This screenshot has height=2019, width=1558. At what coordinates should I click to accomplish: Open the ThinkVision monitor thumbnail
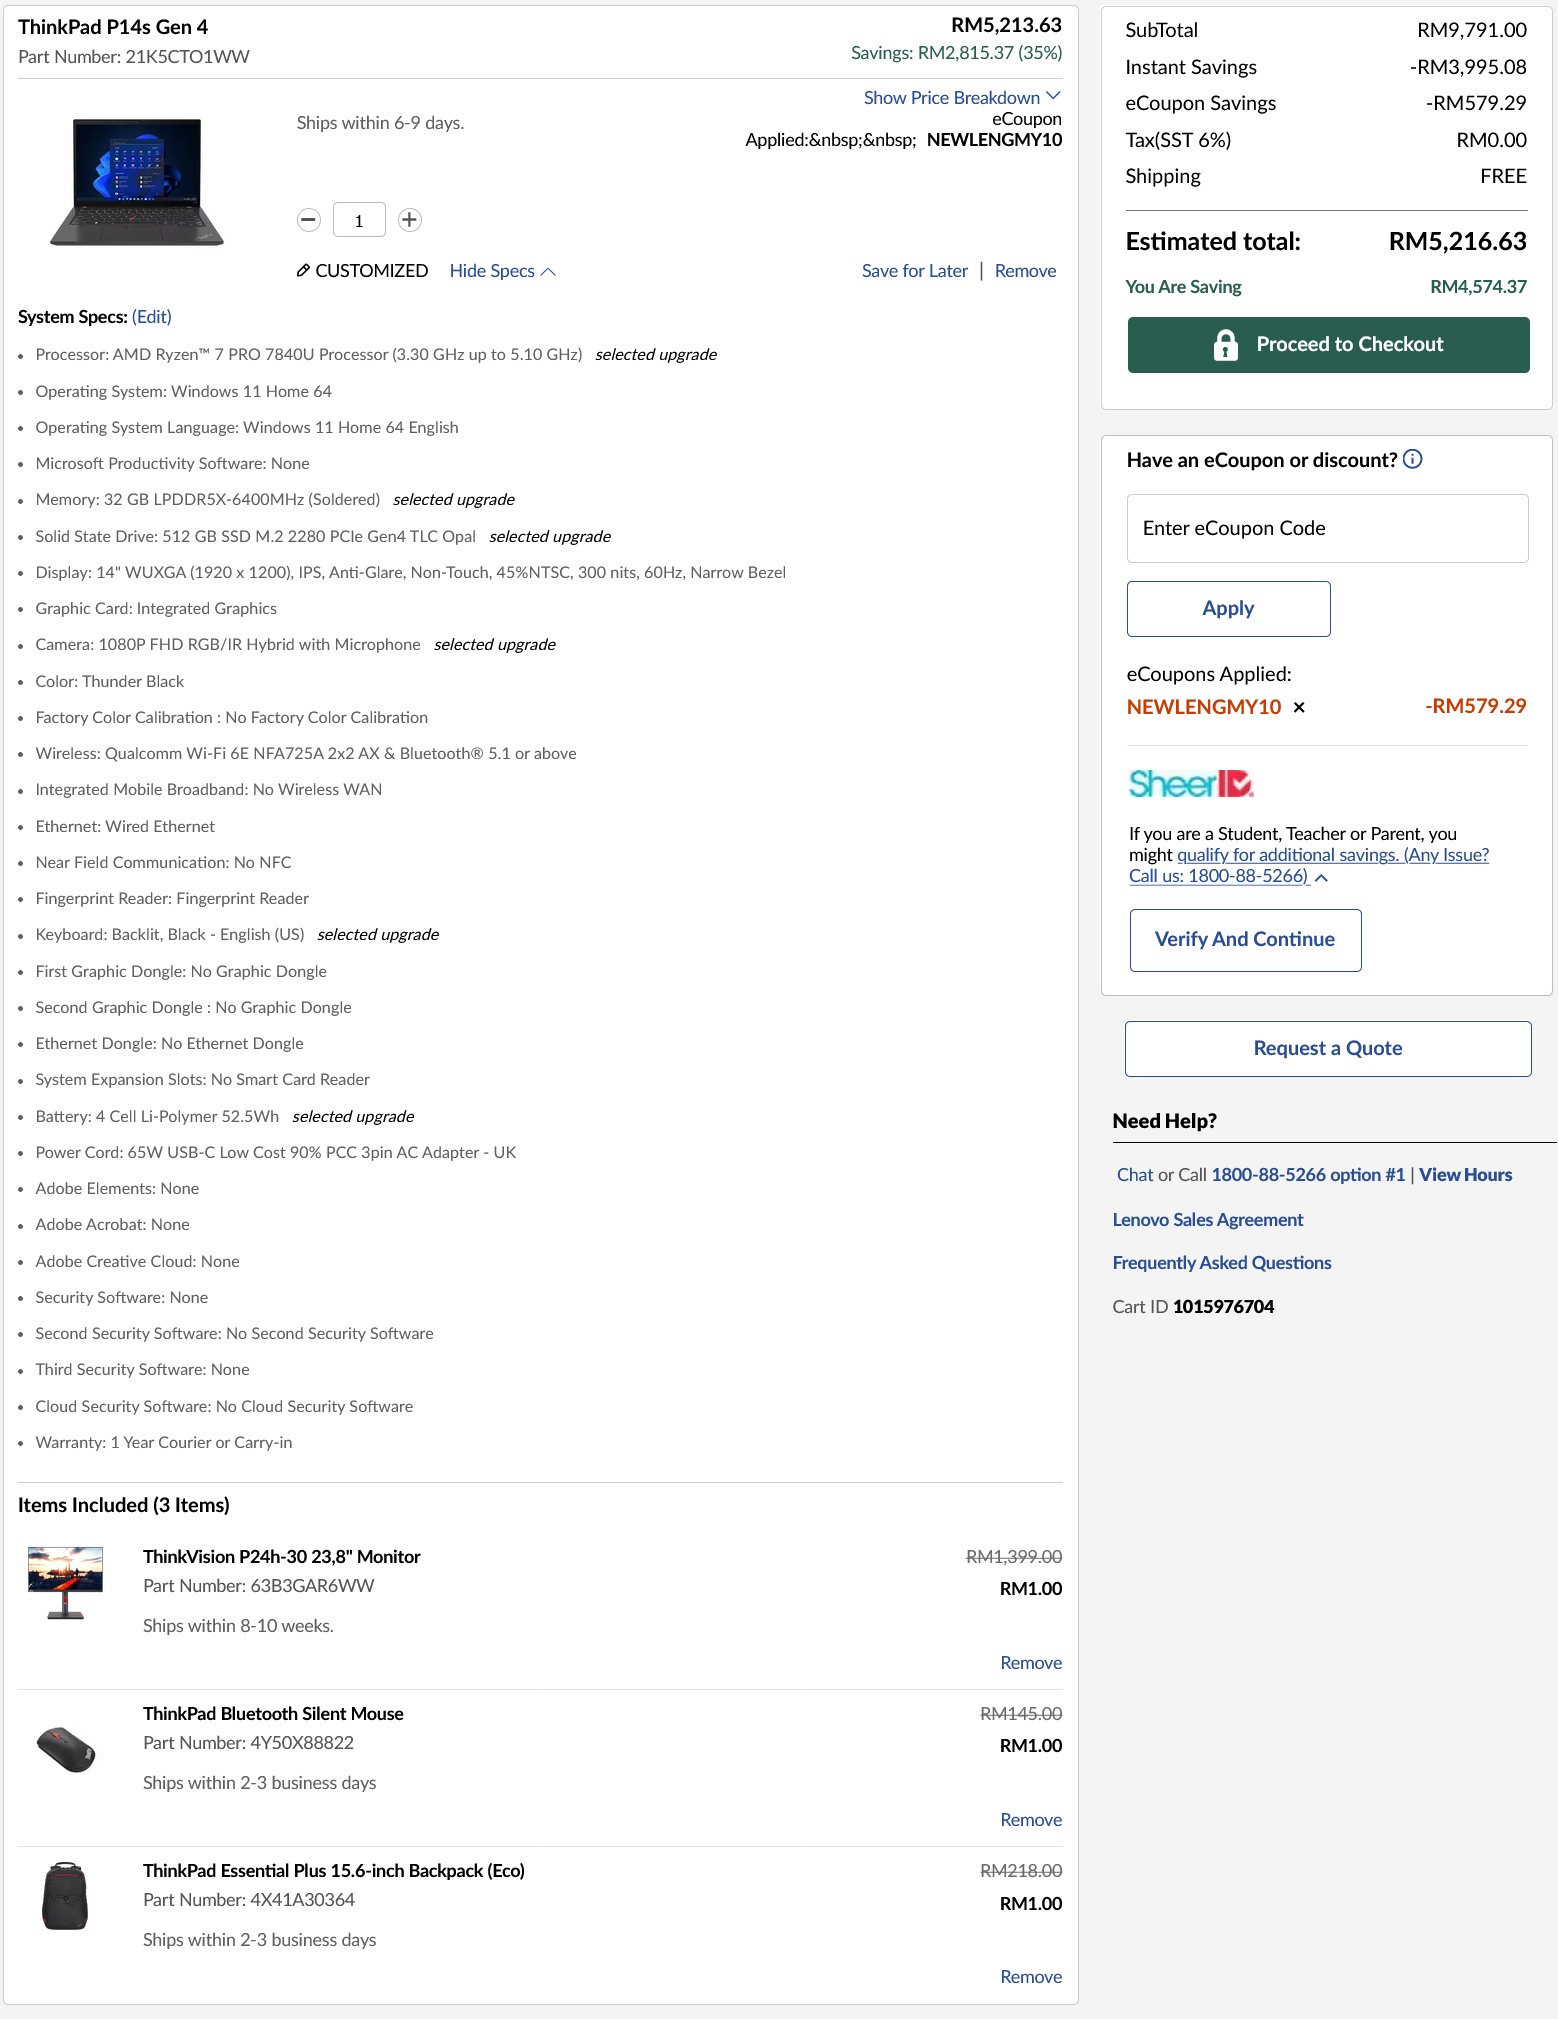click(66, 1582)
